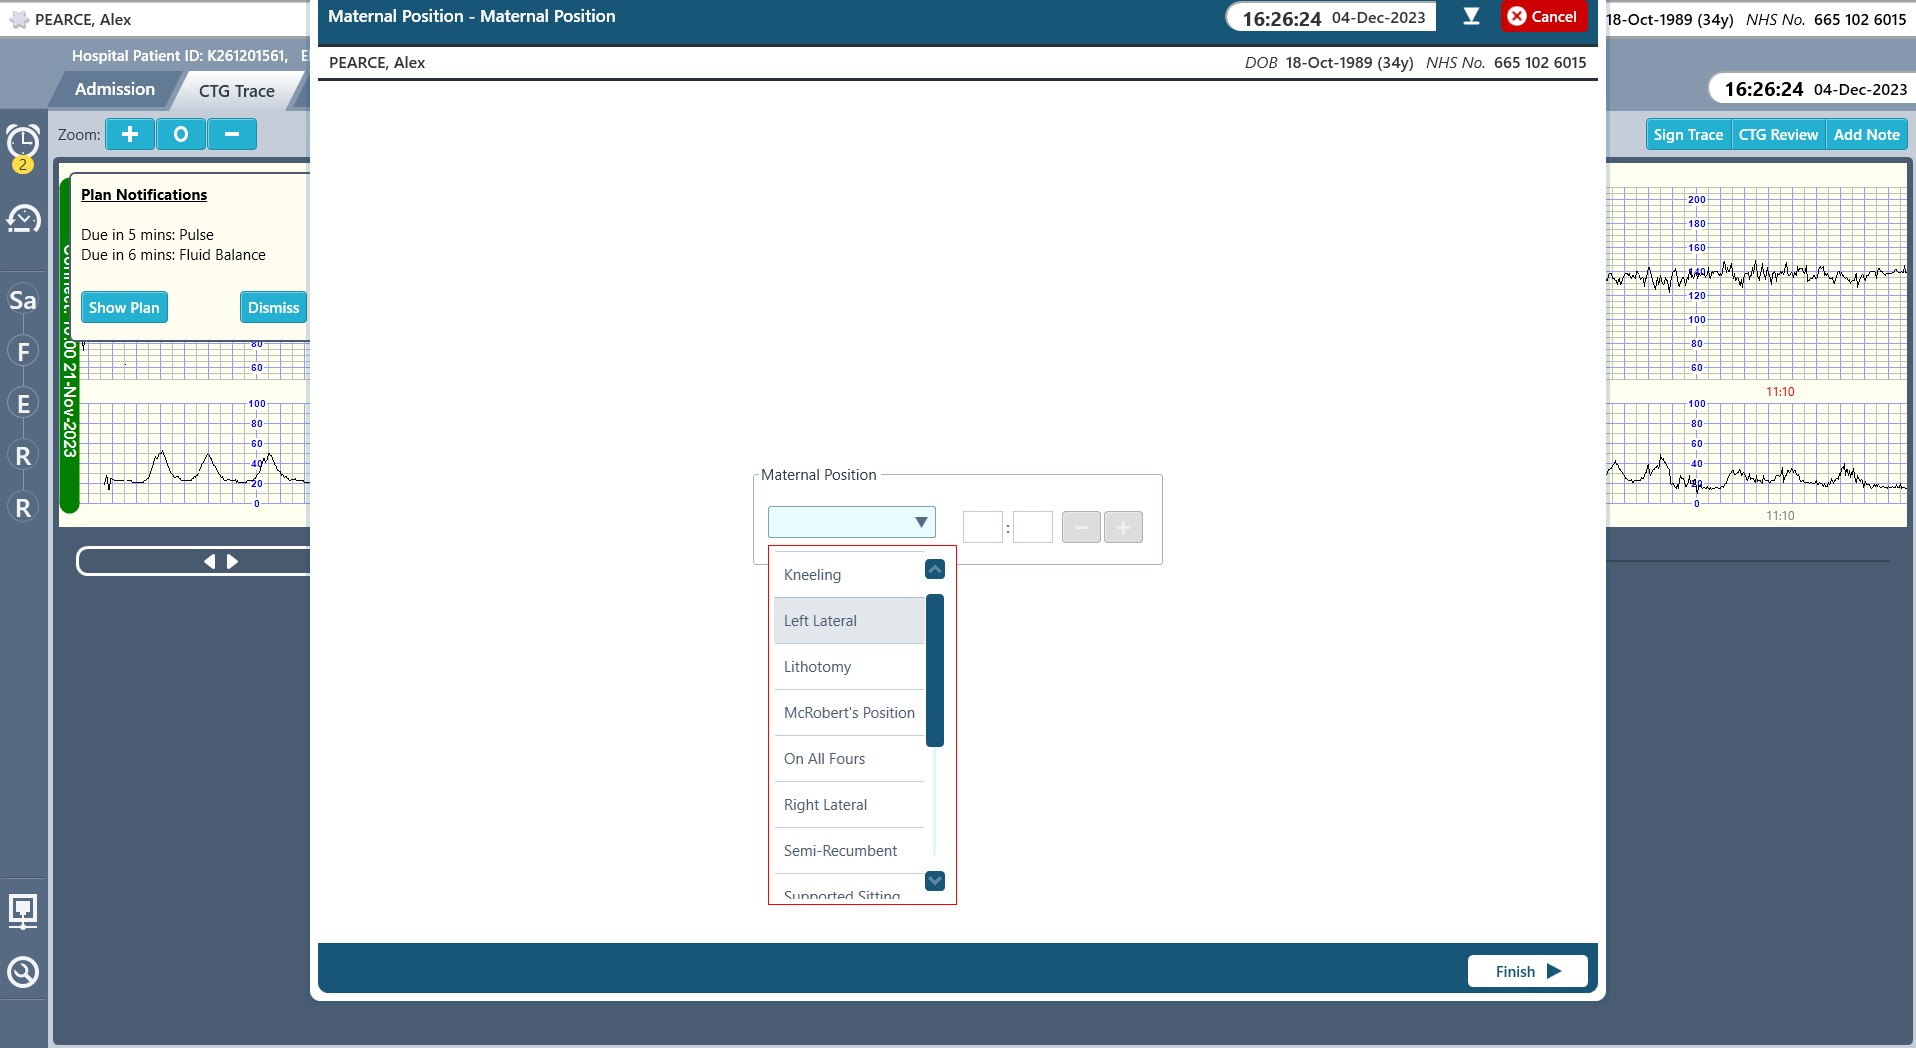Click Show Plan in notifications
This screenshot has width=1916, height=1048.
124,308
